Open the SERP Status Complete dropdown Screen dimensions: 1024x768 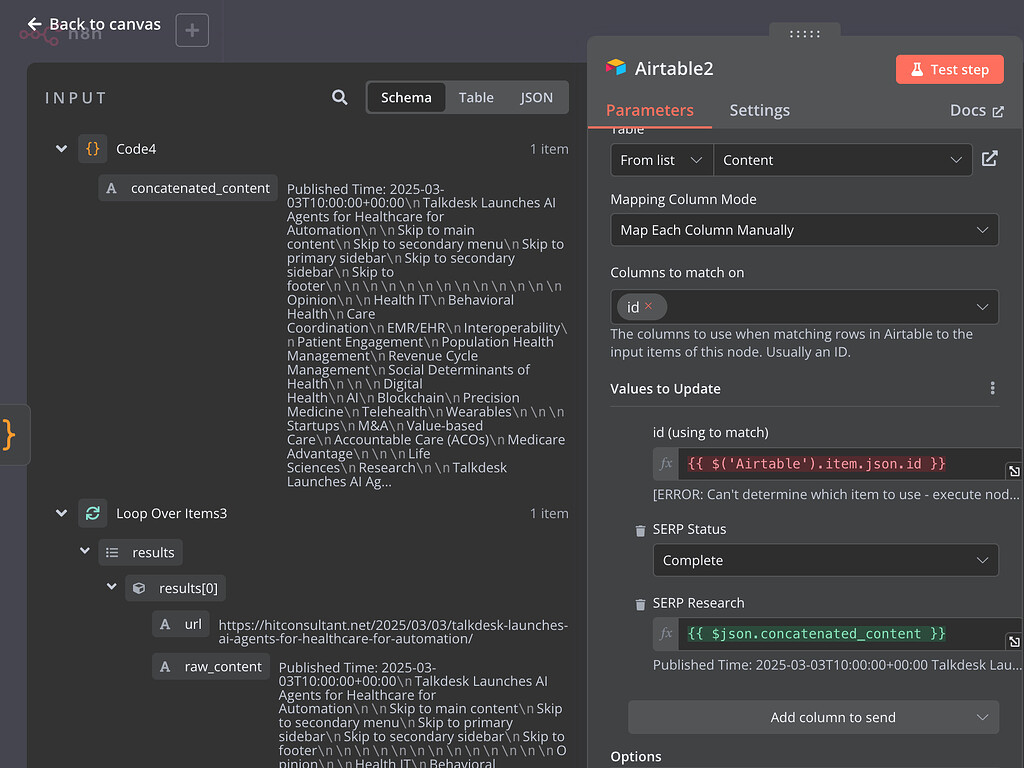[825, 560]
